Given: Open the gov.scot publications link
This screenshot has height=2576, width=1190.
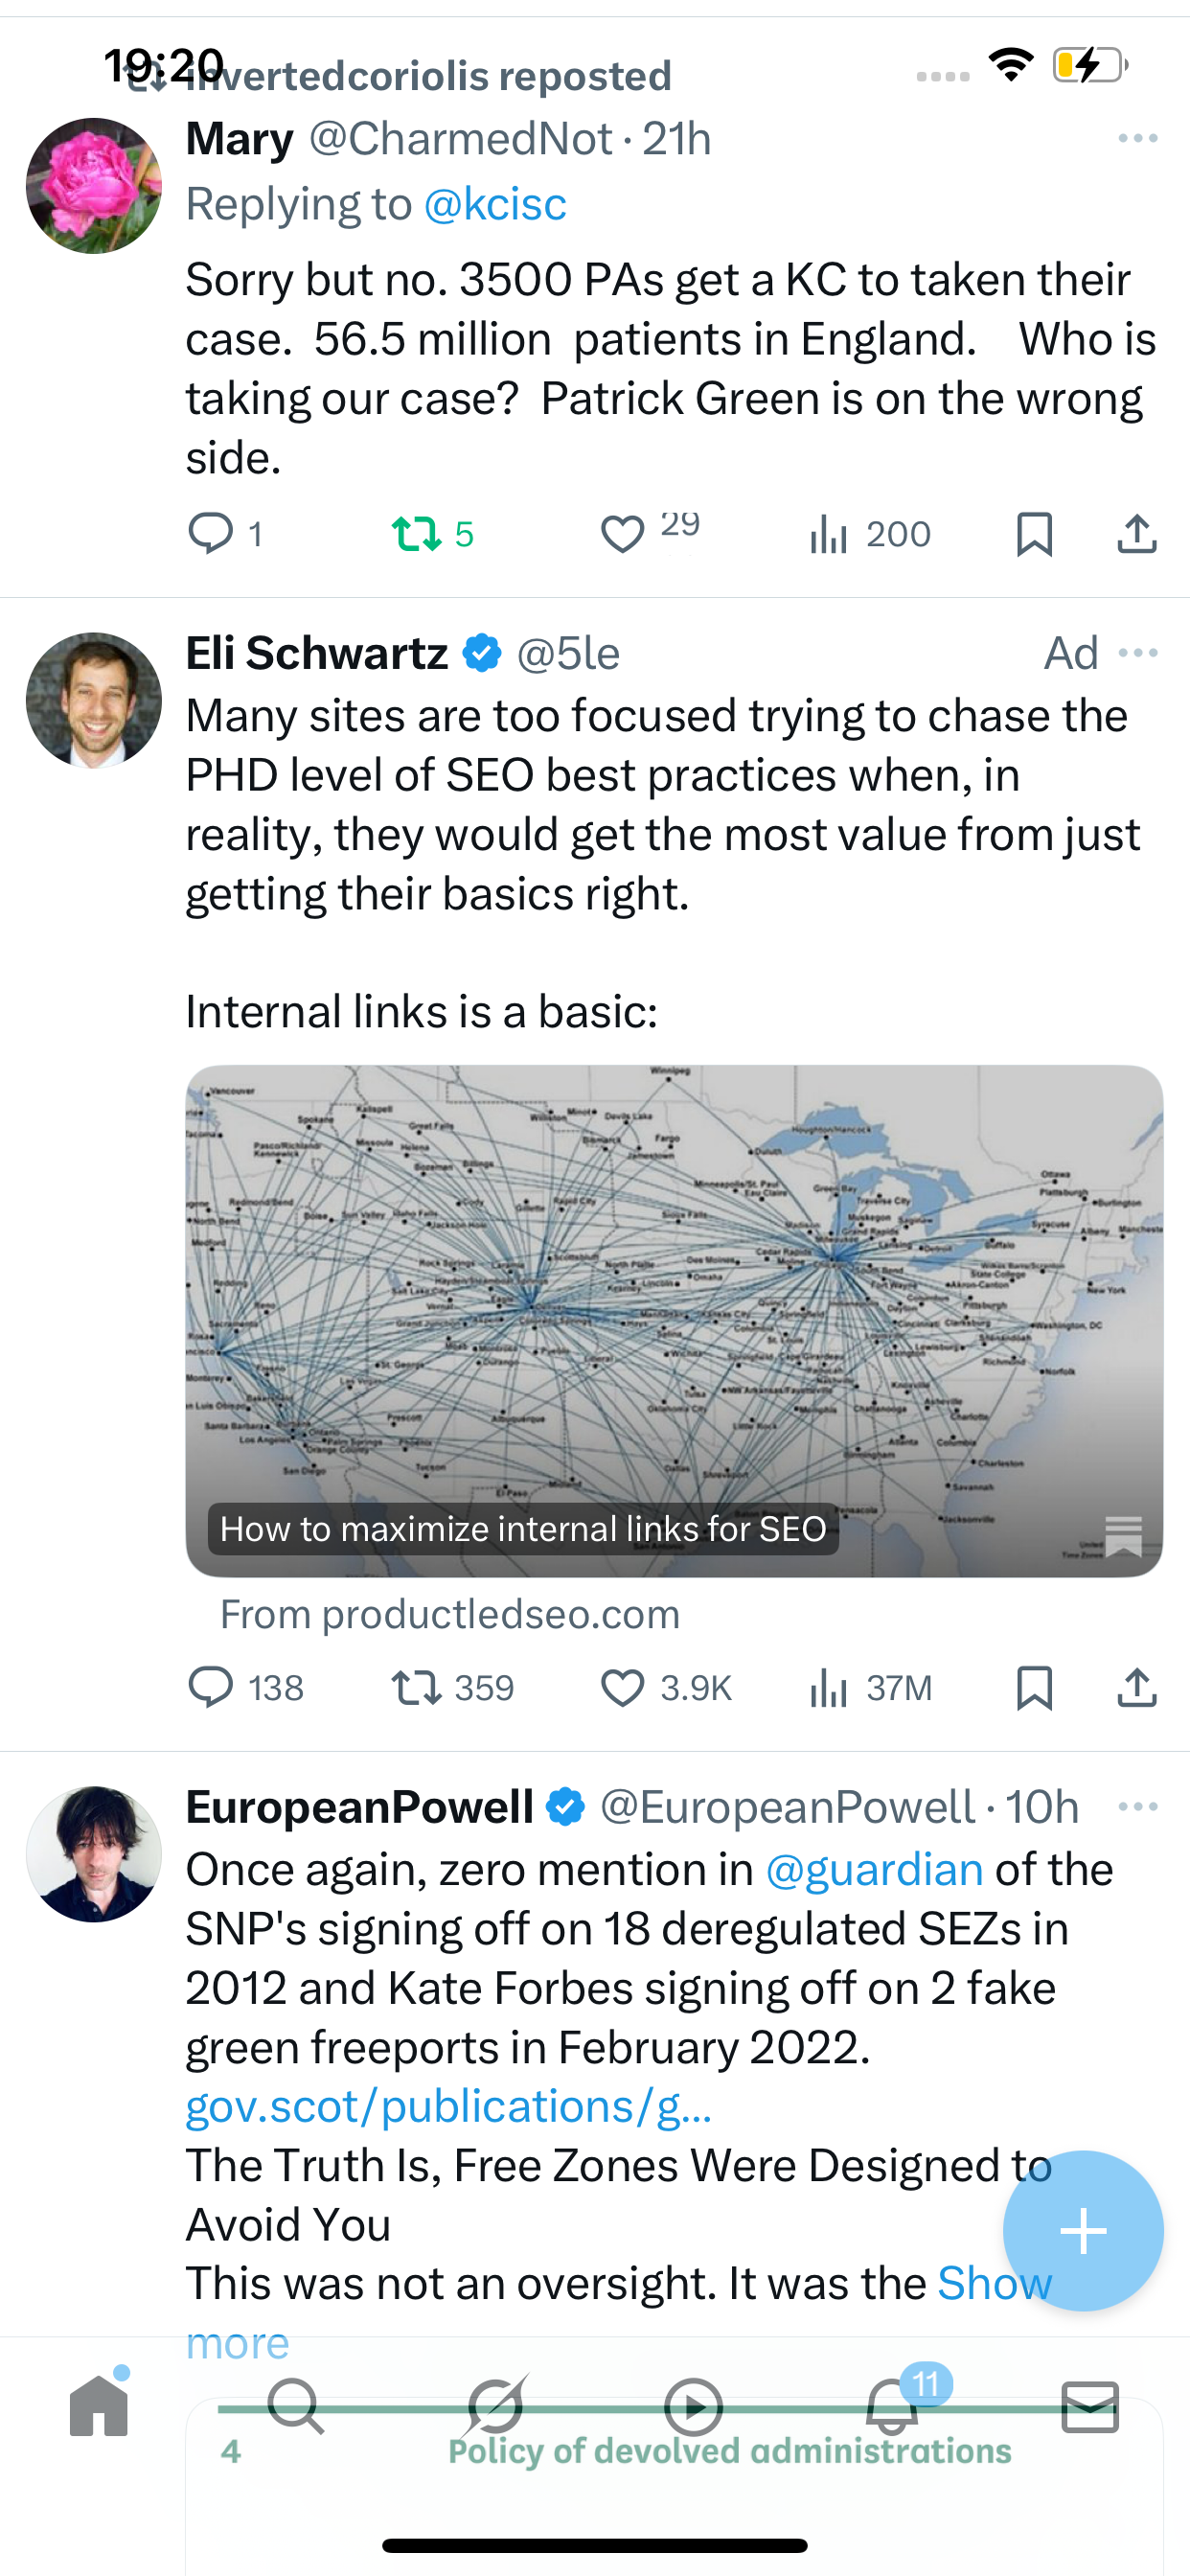Looking at the screenshot, I should 449,2107.
